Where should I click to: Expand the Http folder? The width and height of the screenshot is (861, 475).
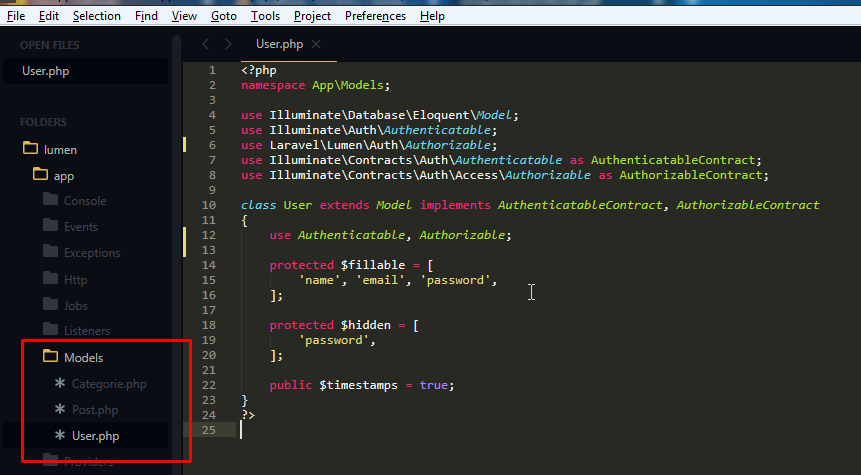(75, 280)
